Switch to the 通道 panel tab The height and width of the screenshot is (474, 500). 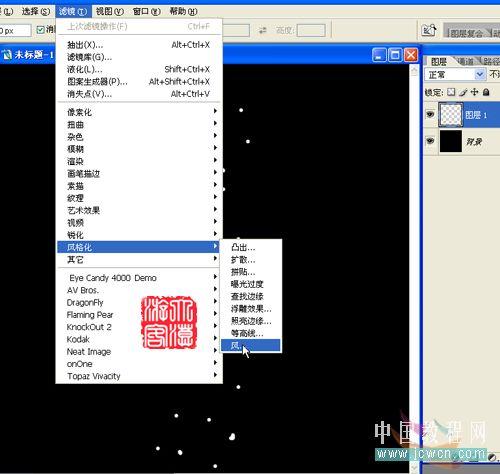(x=465, y=61)
